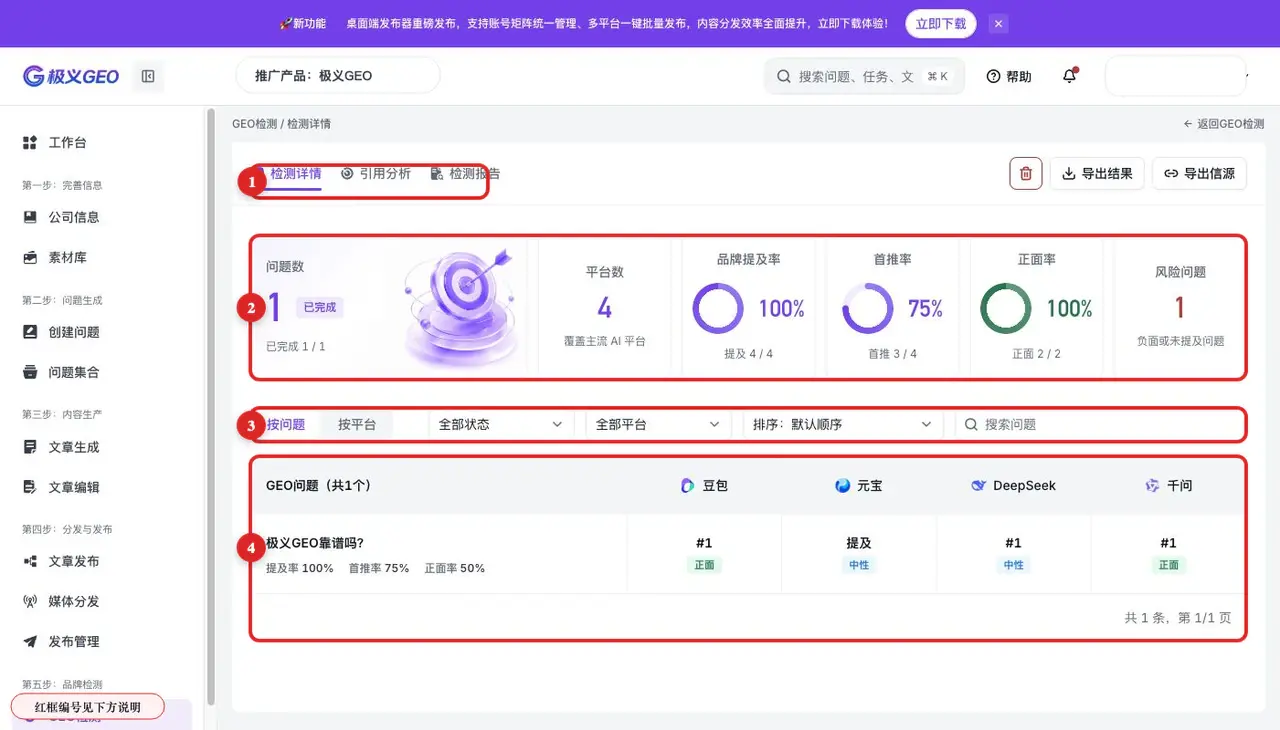
Task: Click the 检测报告 tab icon
Action: 437,173
